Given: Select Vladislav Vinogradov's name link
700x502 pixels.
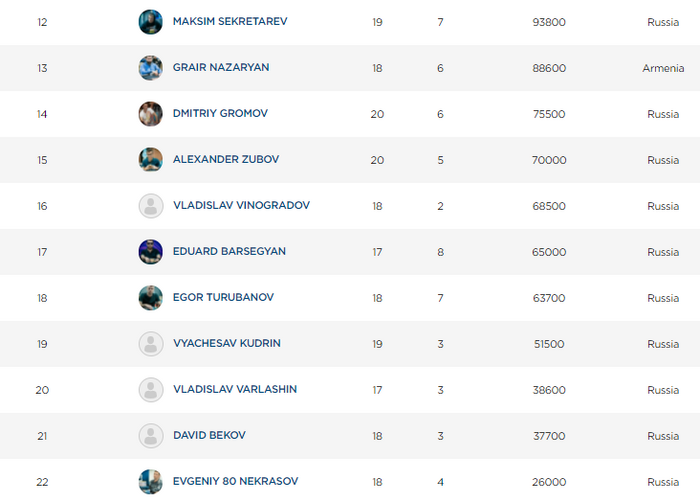Looking at the screenshot, I should pyautogui.click(x=240, y=205).
